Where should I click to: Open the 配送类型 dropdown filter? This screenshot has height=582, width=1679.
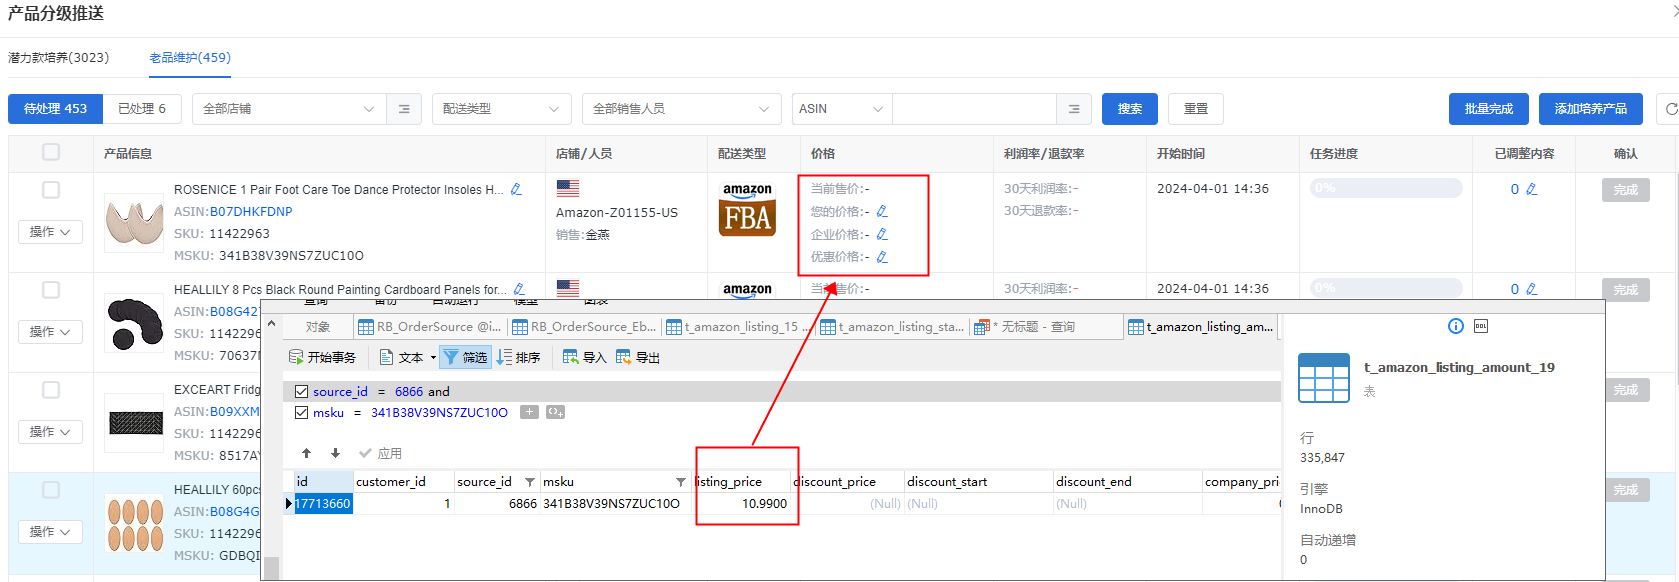(x=502, y=109)
